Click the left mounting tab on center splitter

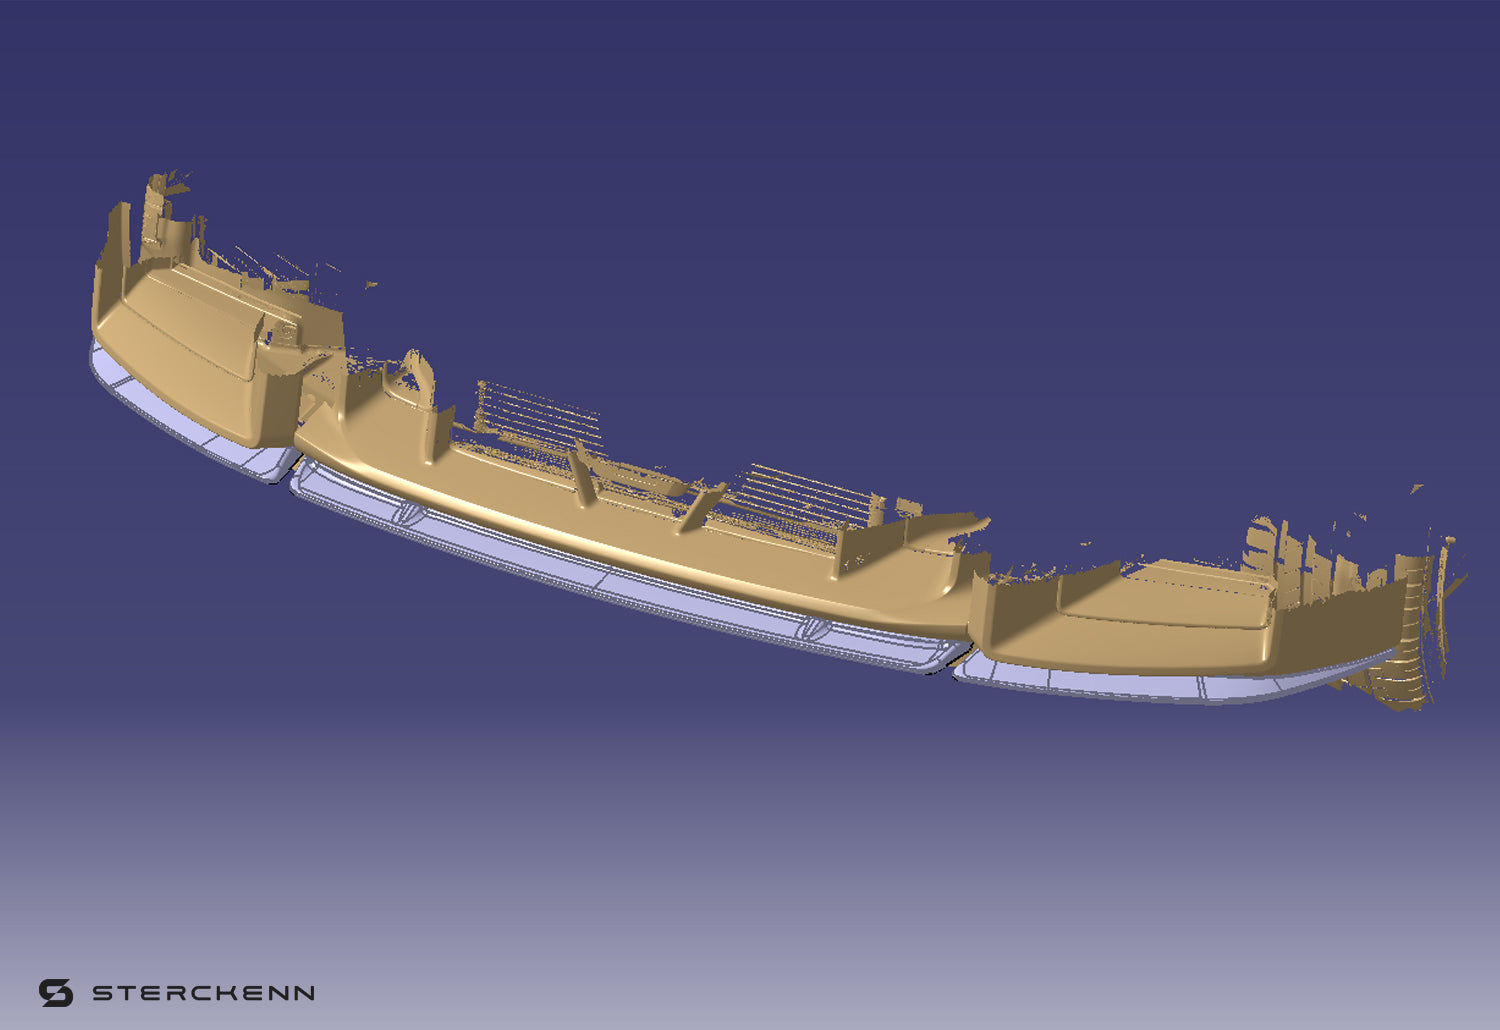coord(410,512)
